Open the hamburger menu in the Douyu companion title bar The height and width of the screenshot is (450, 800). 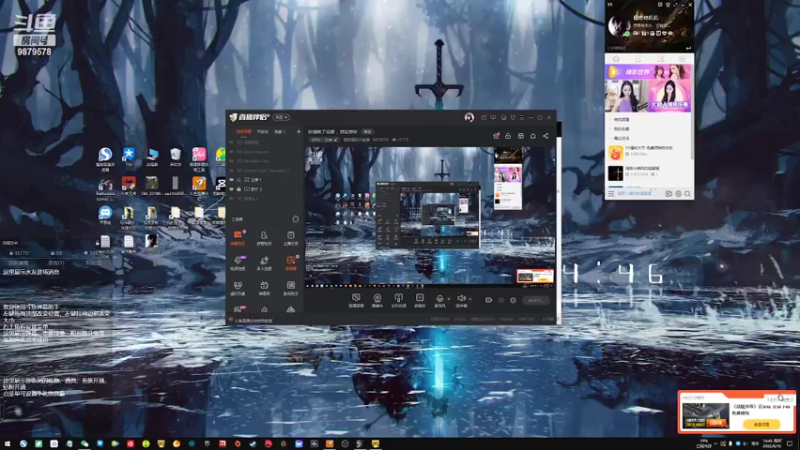click(521, 117)
